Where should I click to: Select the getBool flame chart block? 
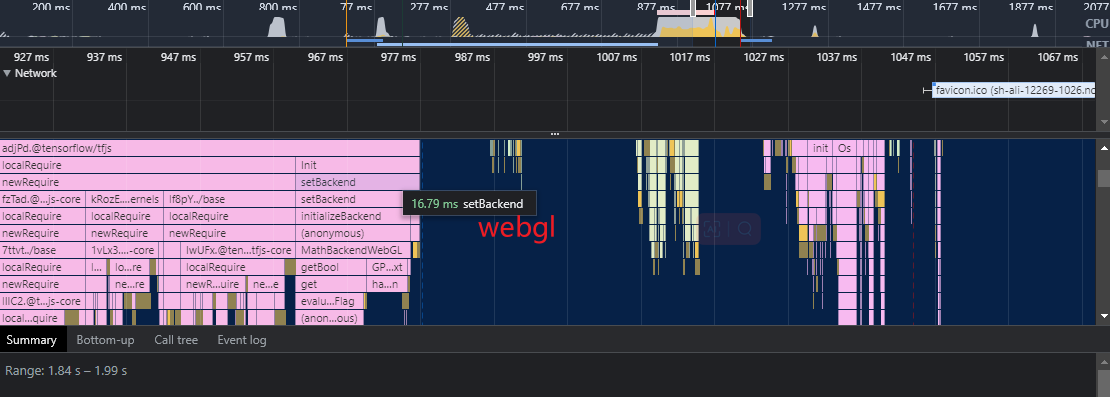point(332,267)
